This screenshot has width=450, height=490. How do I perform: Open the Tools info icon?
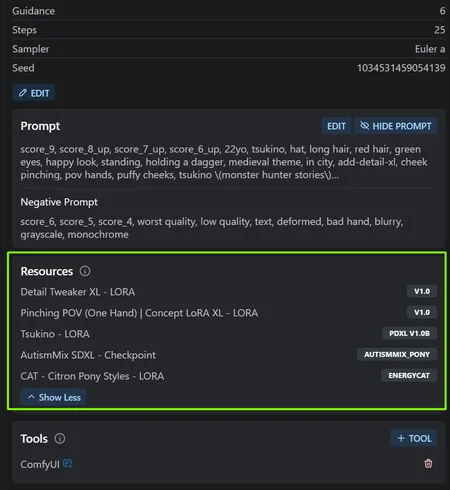coord(60,438)
